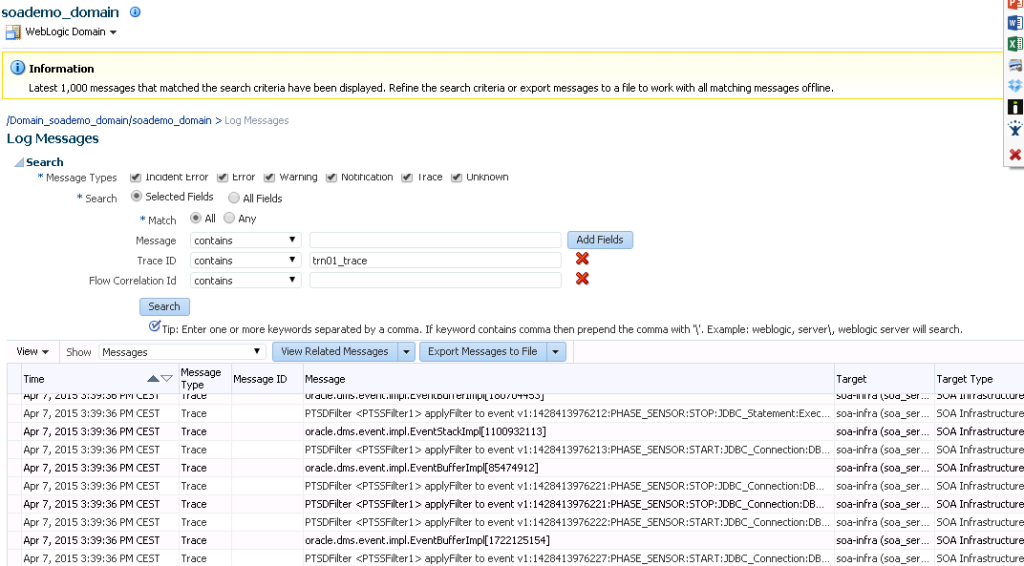Screen dimensions: 1024x566
Task: Remove the Flow Correlation Id search field
Action: pyautogui.click(x=582, y=279)
